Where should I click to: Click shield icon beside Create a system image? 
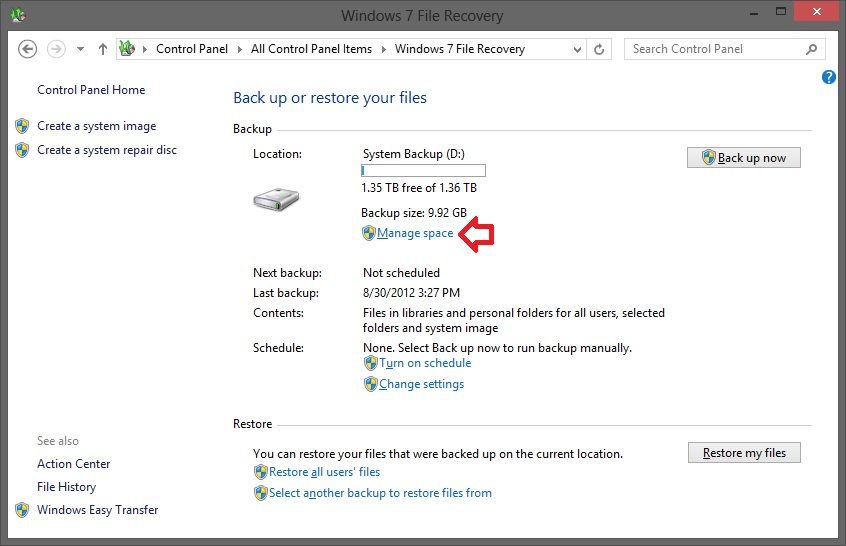[x=22, y=126]
